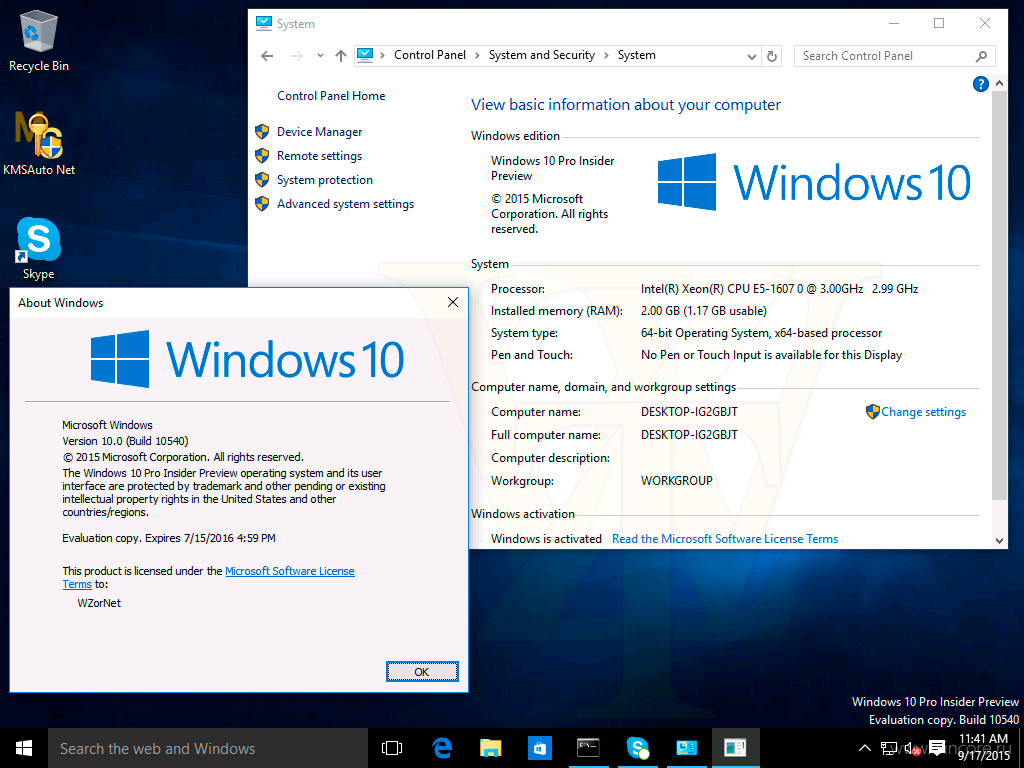Open File Explorer from taskbar
The height and width of the screenshot is (768, 1024).
click(x=490, y=748)
